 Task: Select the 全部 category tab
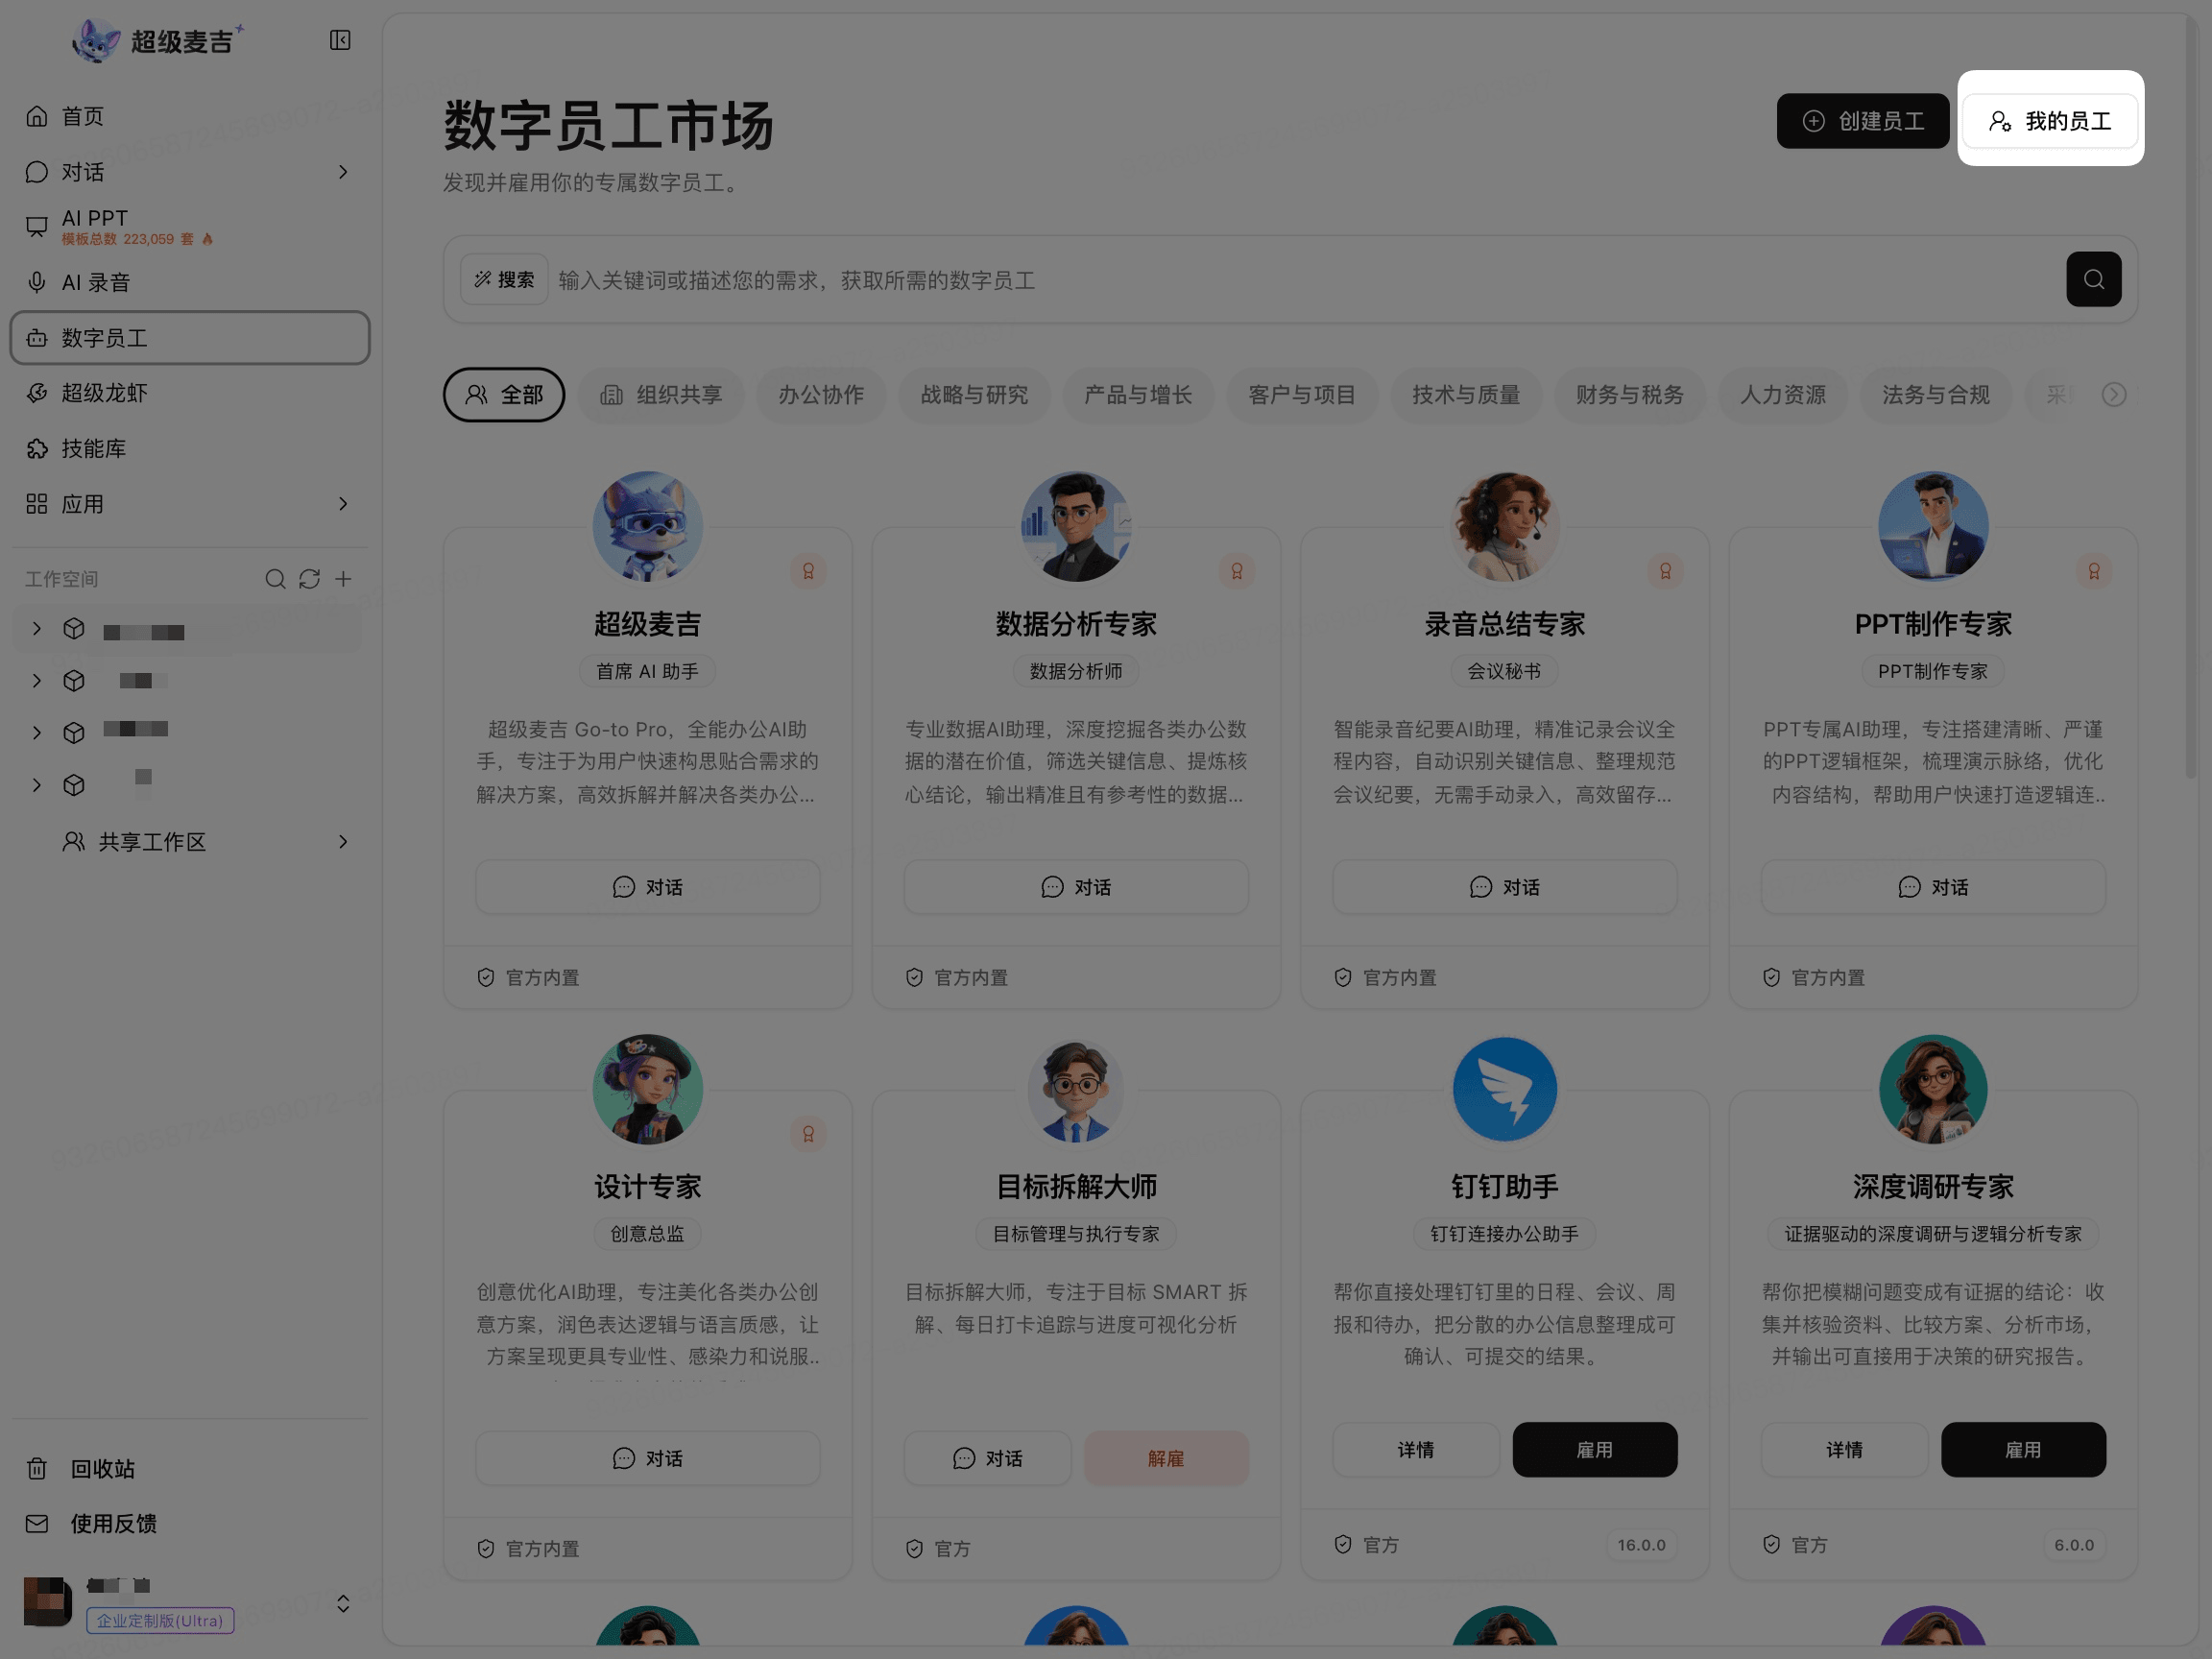504,395
